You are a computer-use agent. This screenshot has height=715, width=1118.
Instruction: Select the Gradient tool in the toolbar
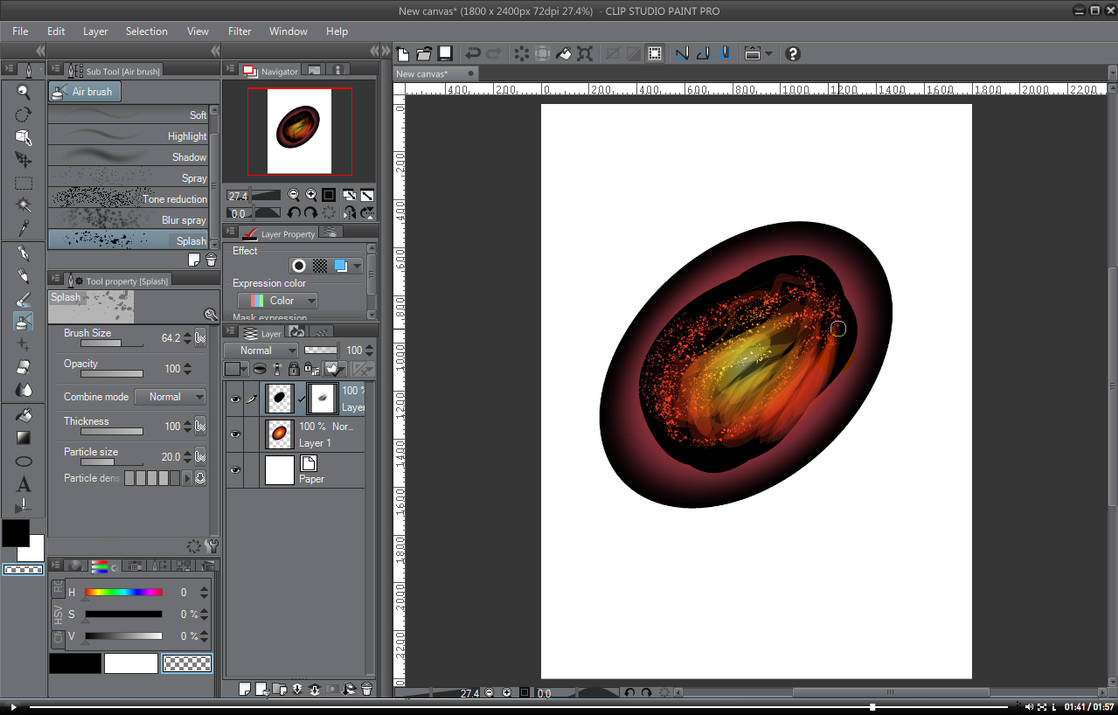tap(22, 437)
